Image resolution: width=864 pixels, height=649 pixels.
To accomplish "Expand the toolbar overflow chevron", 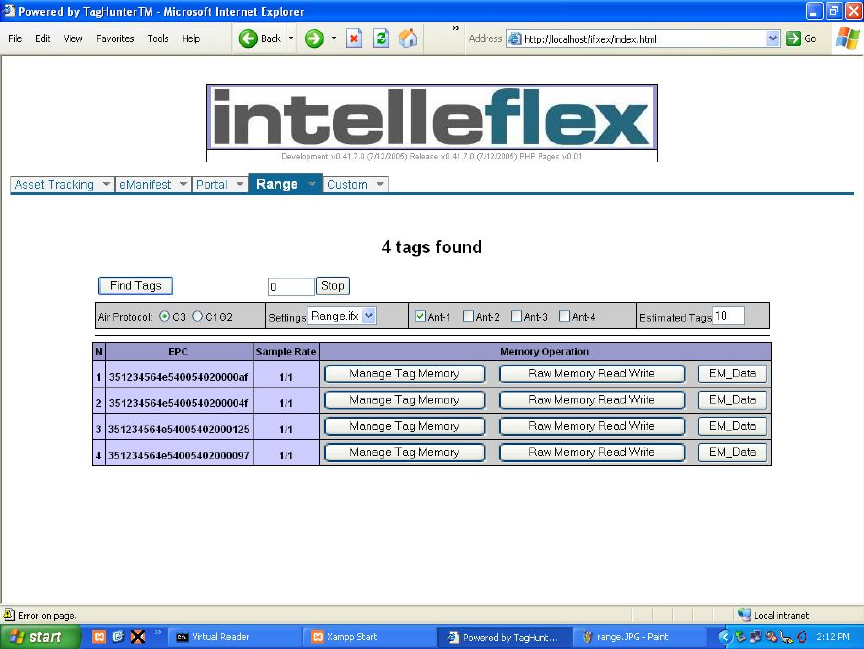I will 456,28.
